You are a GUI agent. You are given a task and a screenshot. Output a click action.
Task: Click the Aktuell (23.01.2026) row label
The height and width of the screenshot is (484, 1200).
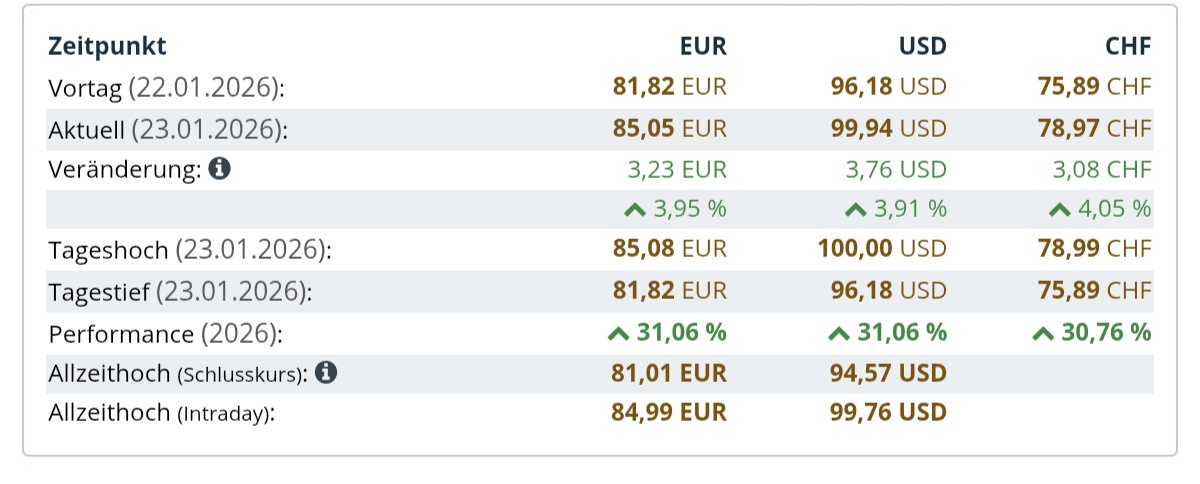click(166, 129)
